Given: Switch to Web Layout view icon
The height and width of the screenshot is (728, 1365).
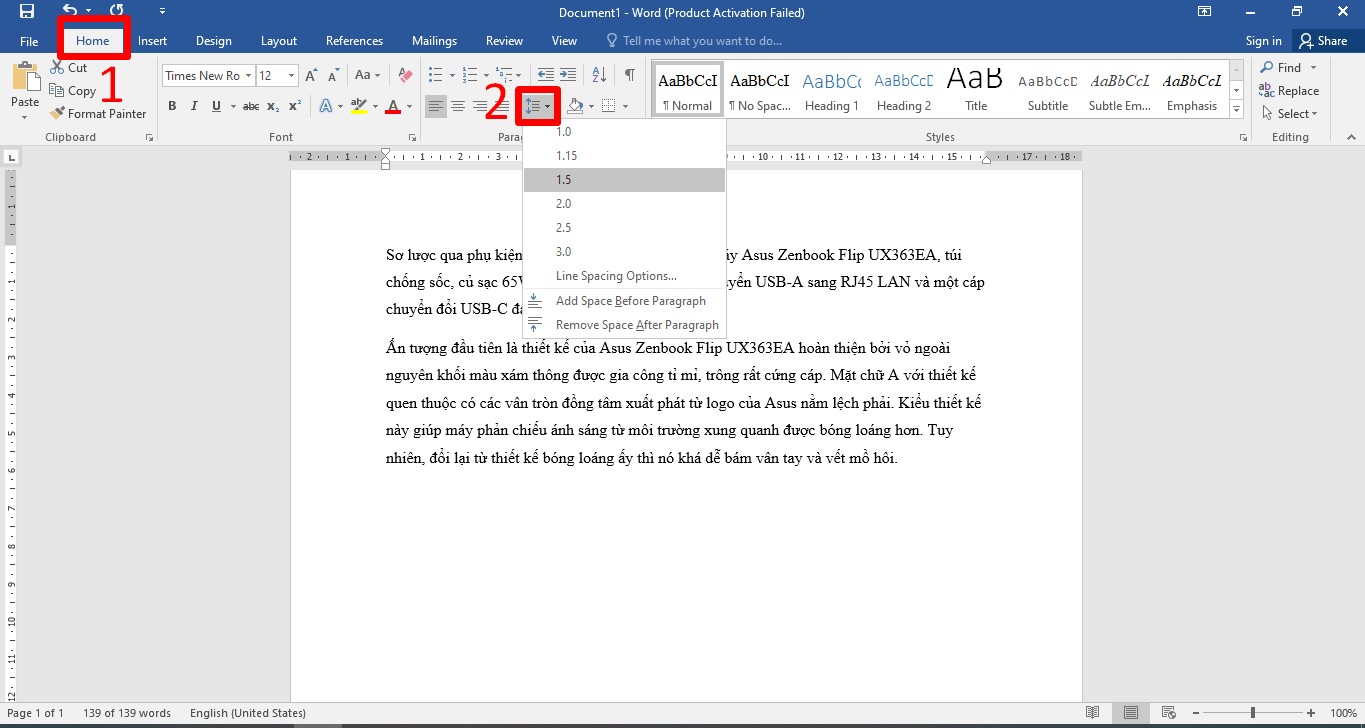Looking at the screenshot, I should tap(1168, 713).
